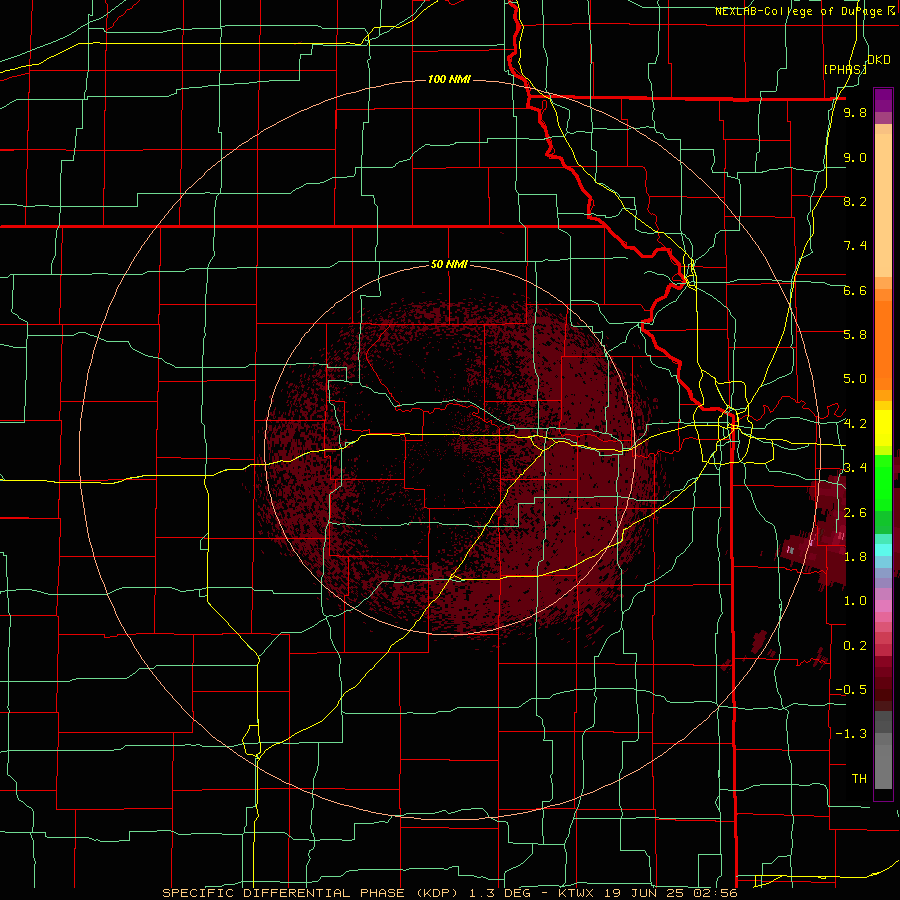Viewport: 900px width, 900px height.
Task: Click the TH label on the color scale
Action: point(859,778)
